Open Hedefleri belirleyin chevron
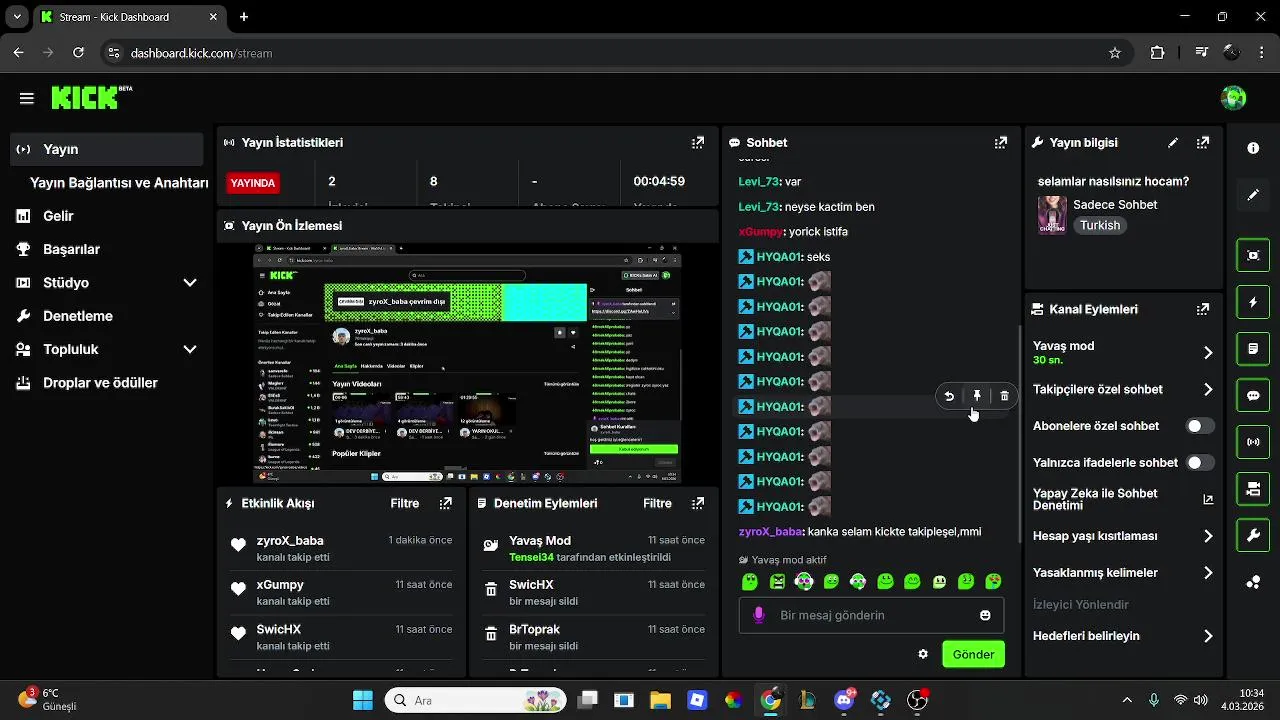 click(1208, 636)
